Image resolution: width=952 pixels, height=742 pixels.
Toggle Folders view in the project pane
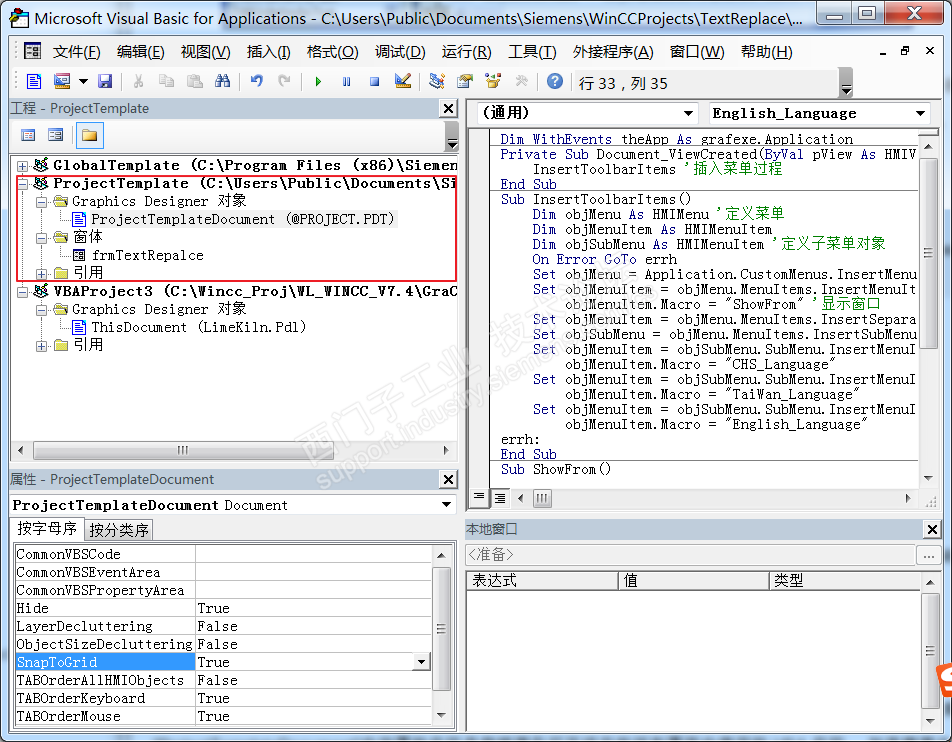click(89, 135)
